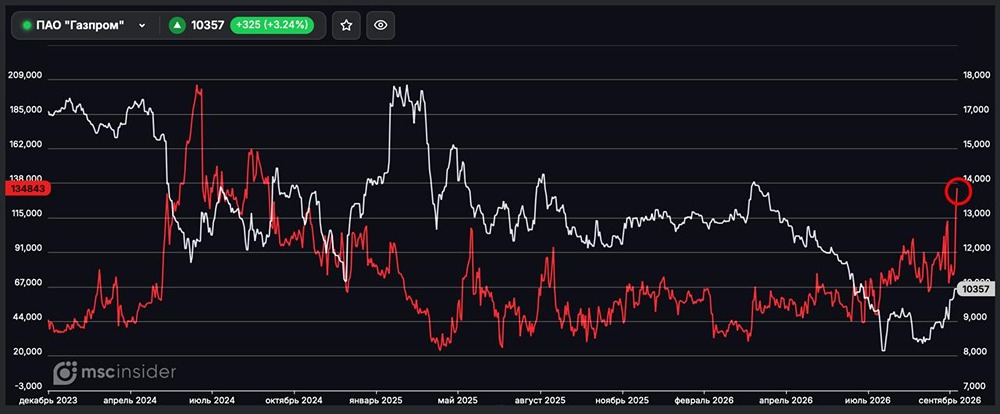This screenshot has width=1000, height=414.
Task: Select the июль 2024 date label
Action: click(212, 401)
